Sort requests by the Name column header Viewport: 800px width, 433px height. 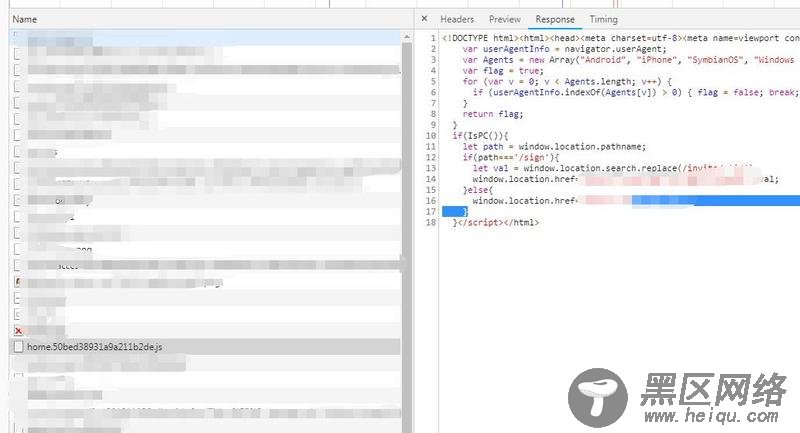tap(24, 19)
